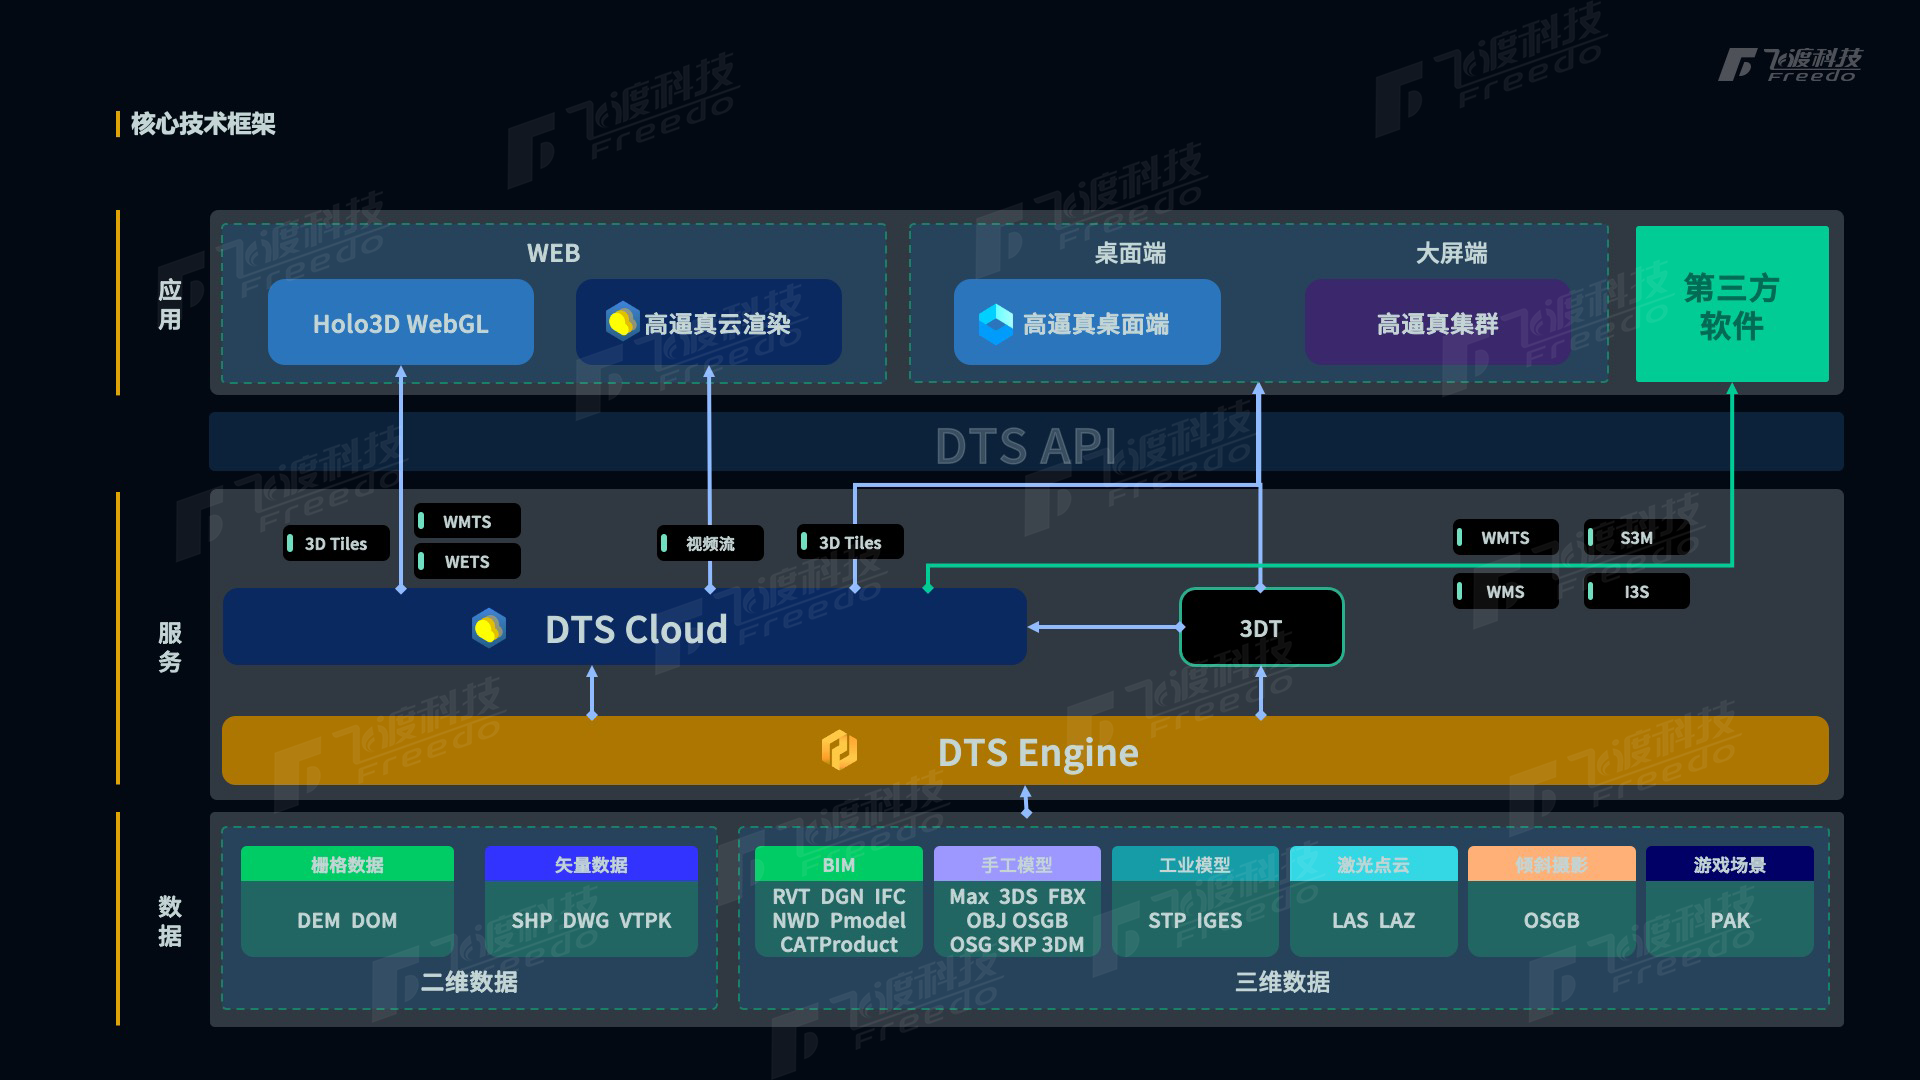Click the hexagon icon beside DTS Cloud
1920x1080 pixels.
point(489,628)
